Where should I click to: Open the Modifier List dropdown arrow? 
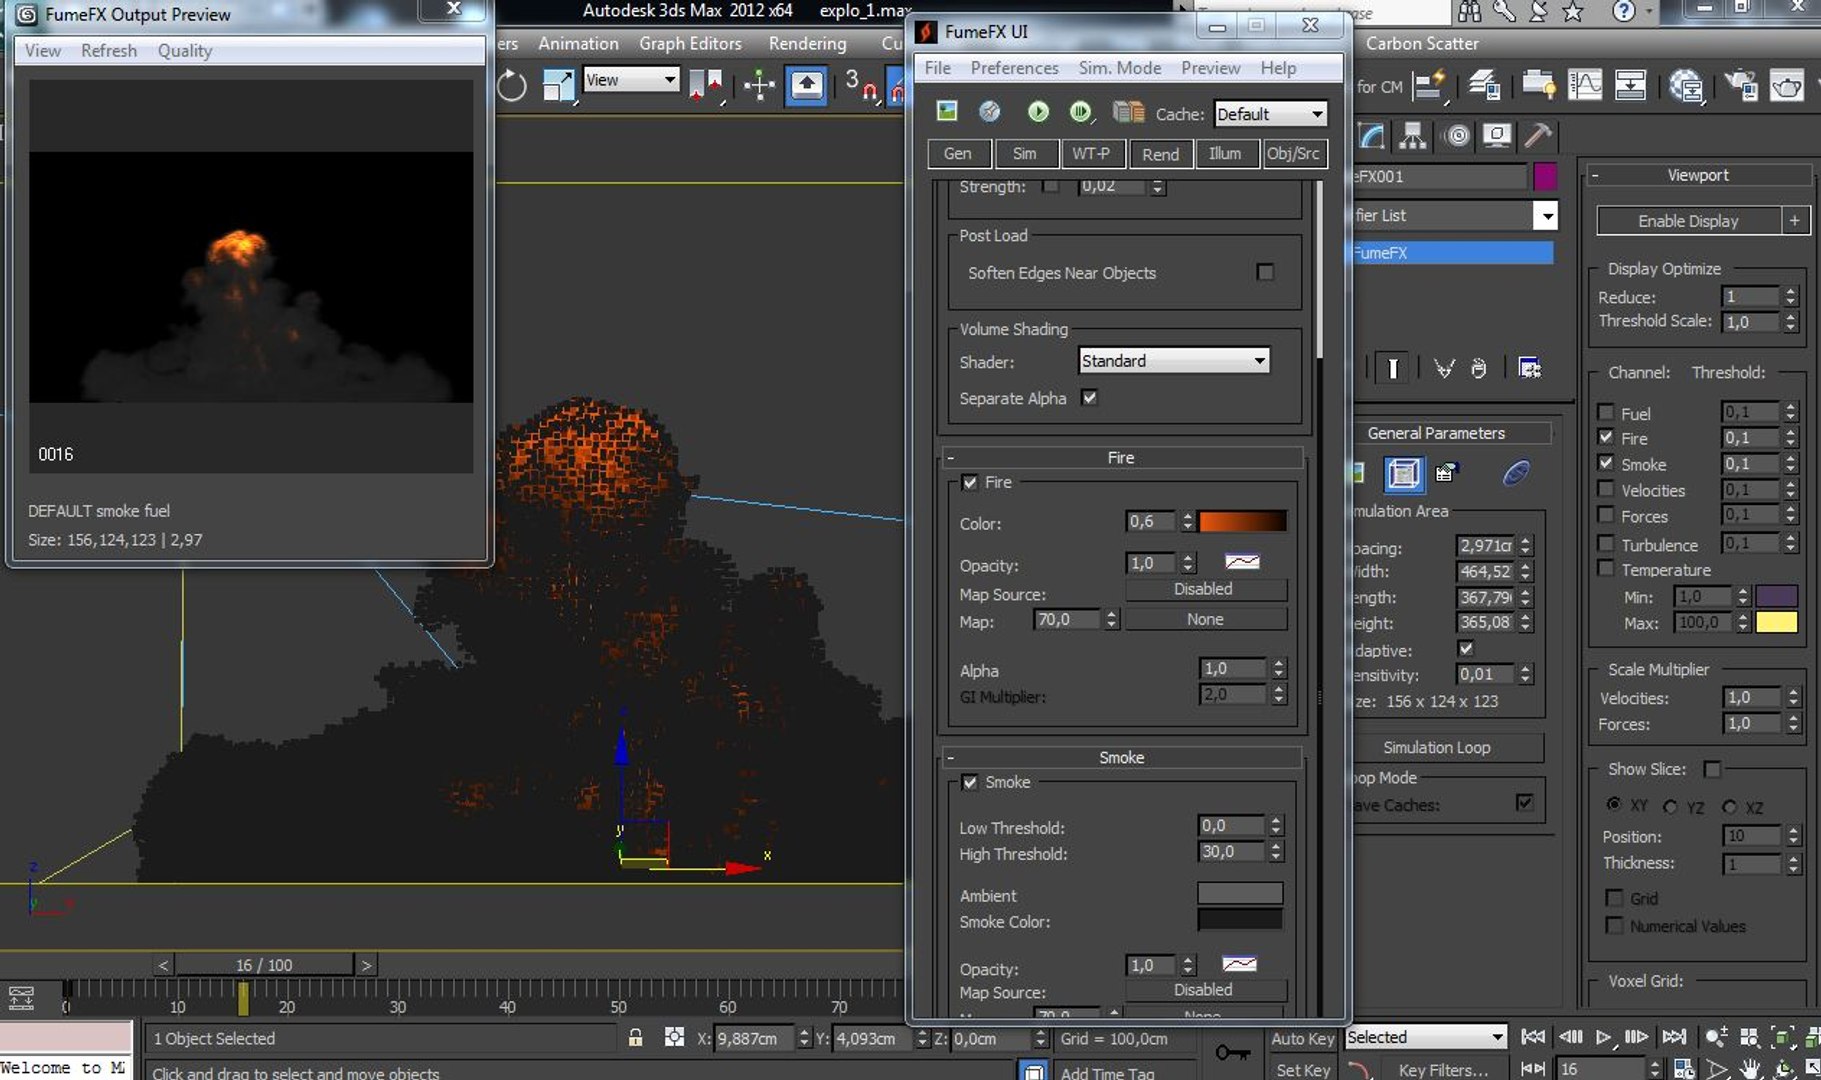1546,215
